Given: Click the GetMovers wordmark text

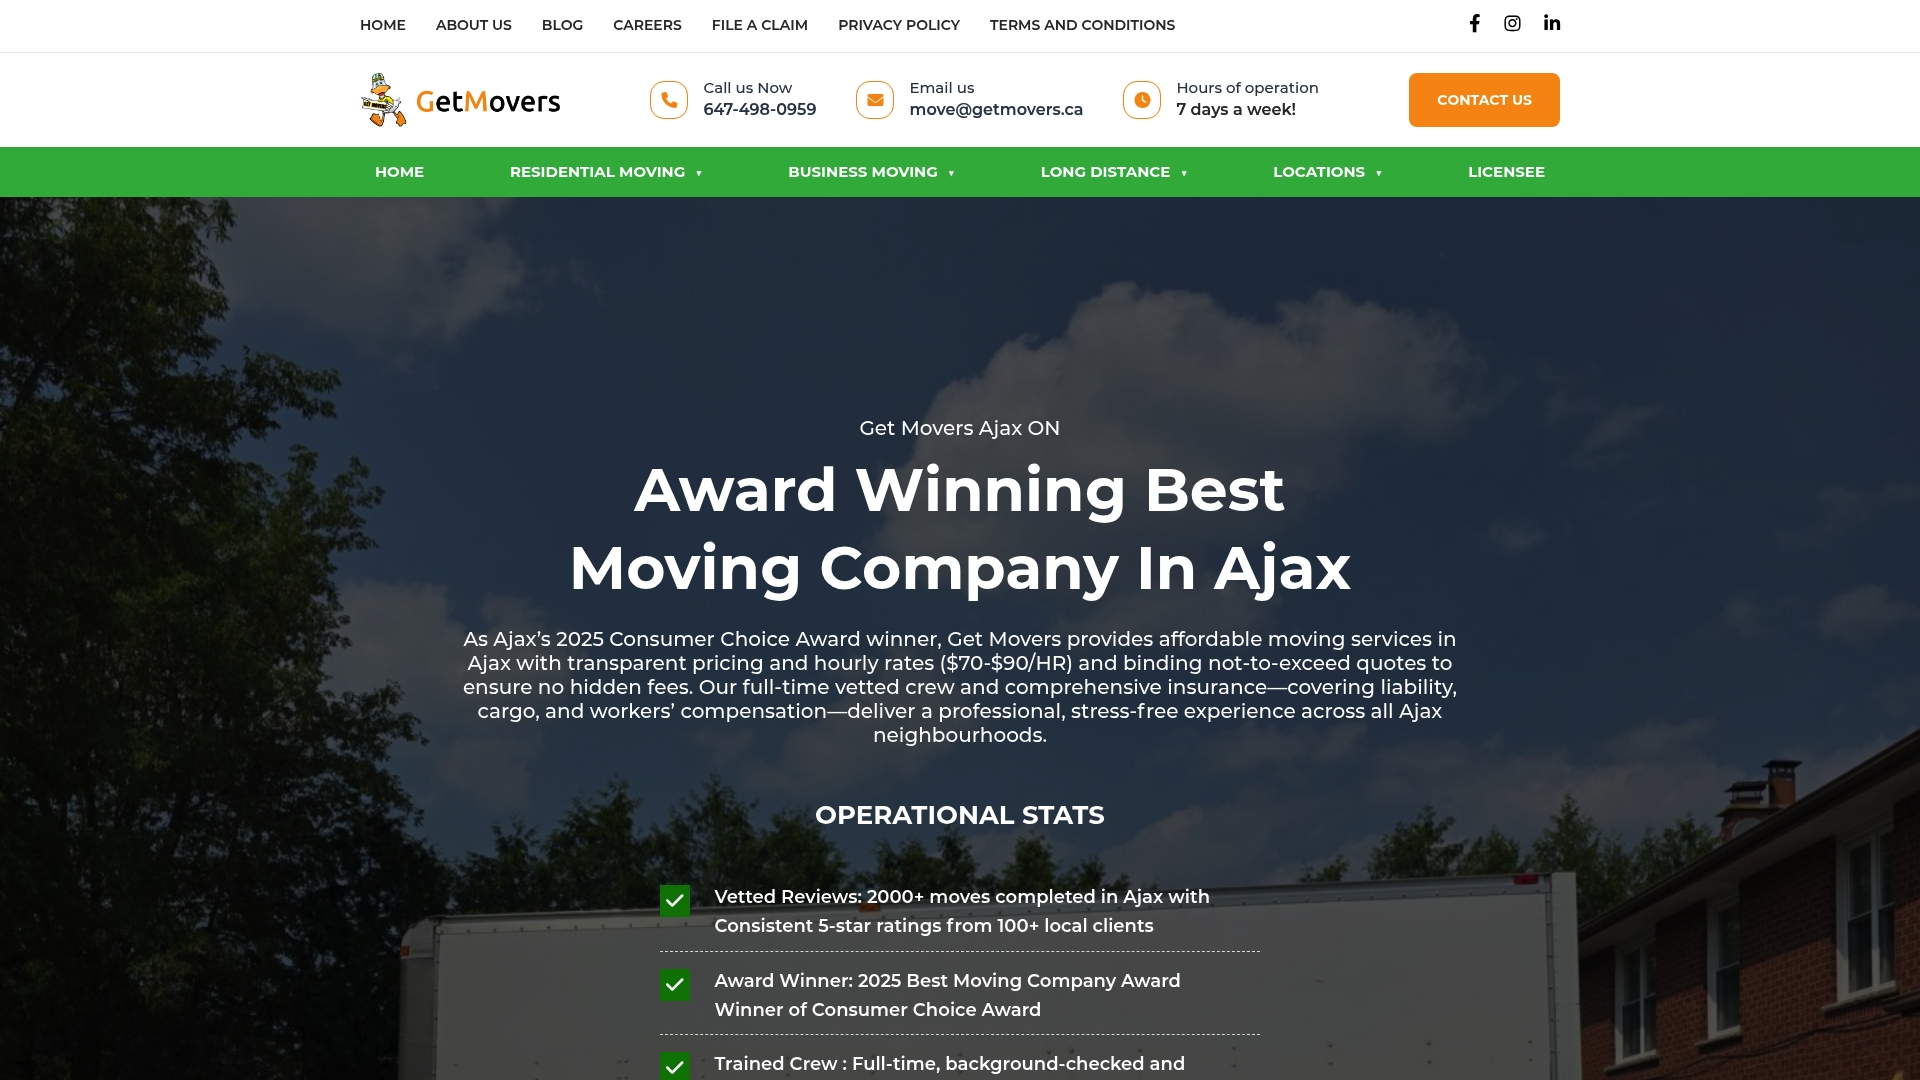Looking at the screenshot, I should tap(488, 101).
